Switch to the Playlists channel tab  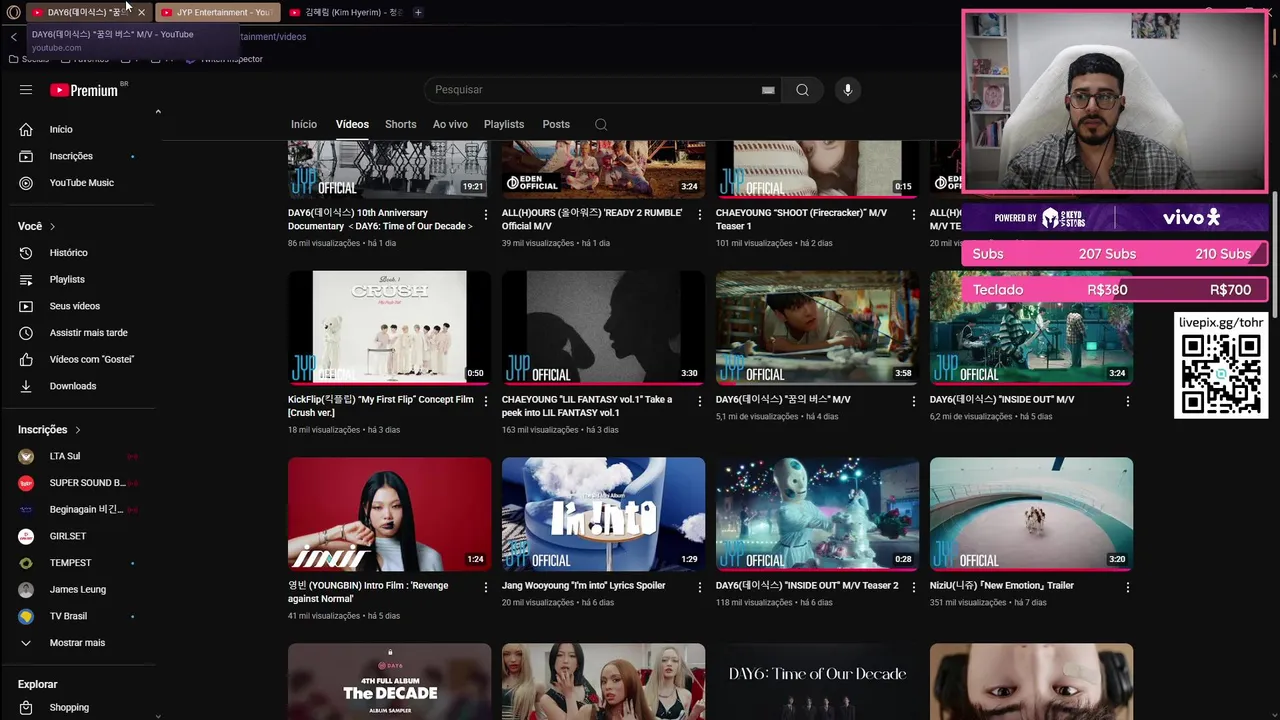click(504, 124)
